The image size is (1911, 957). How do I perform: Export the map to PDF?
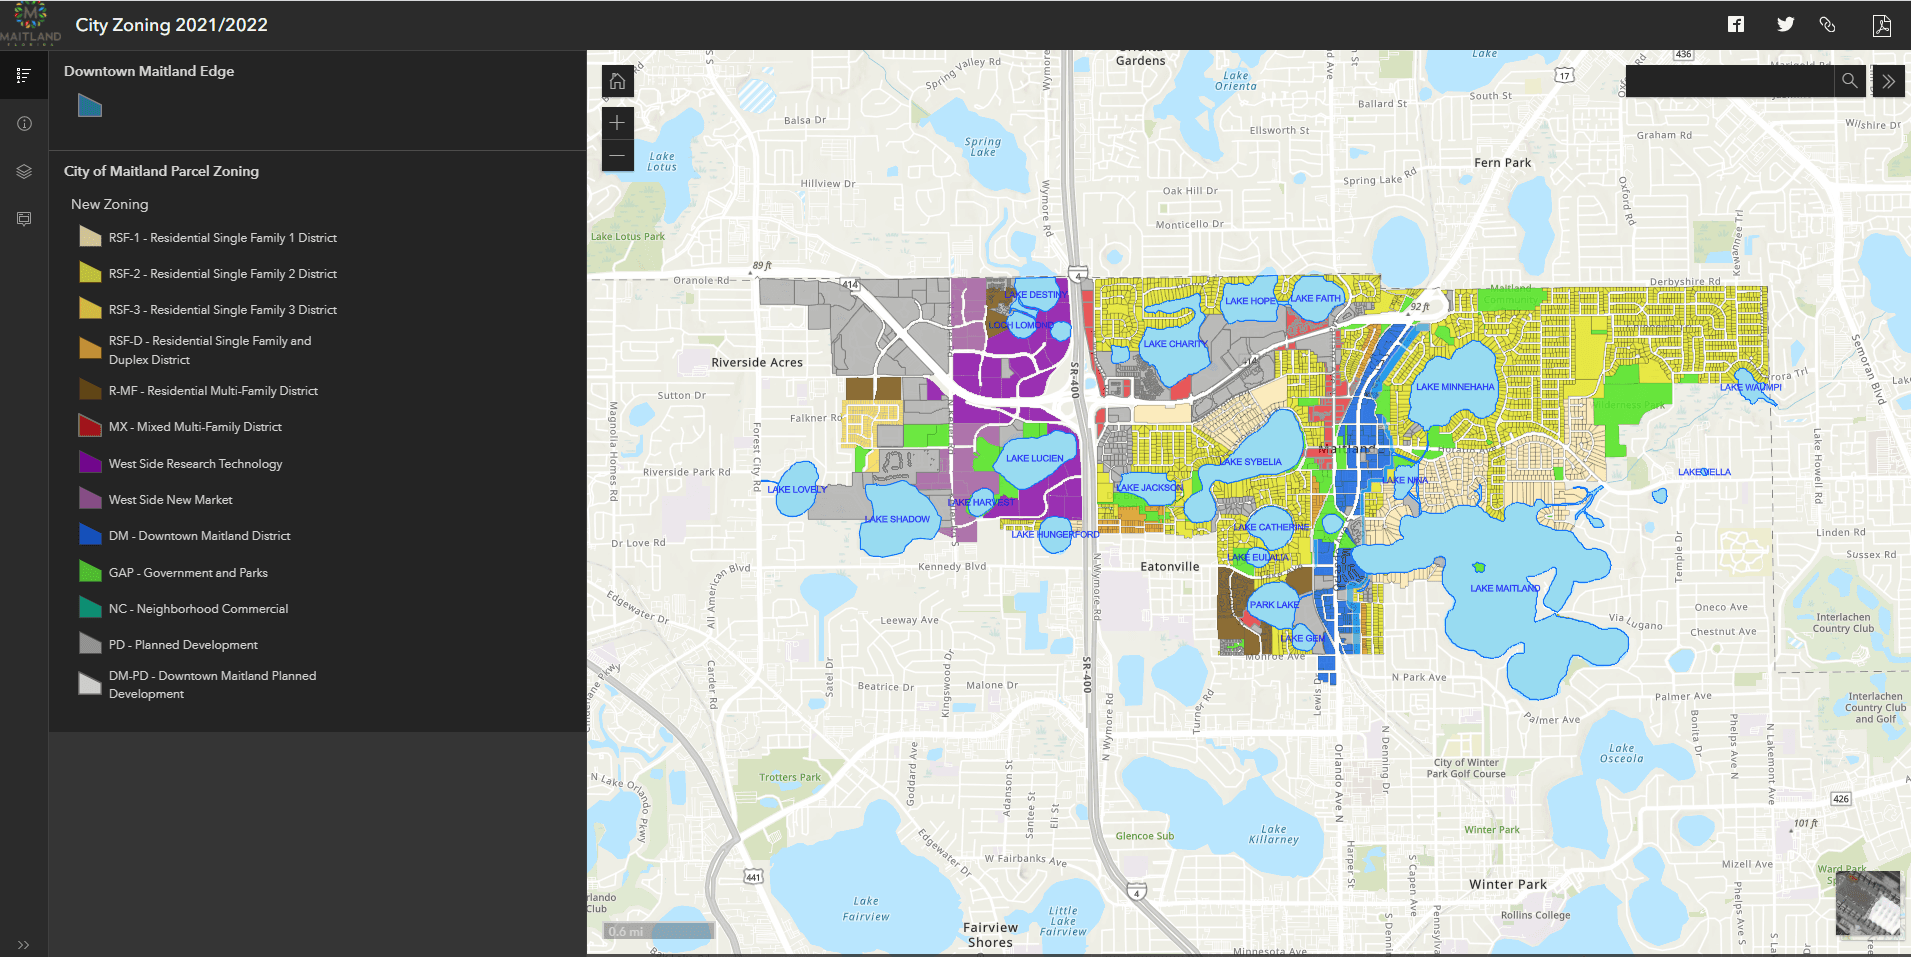[x=1882, y=25]
